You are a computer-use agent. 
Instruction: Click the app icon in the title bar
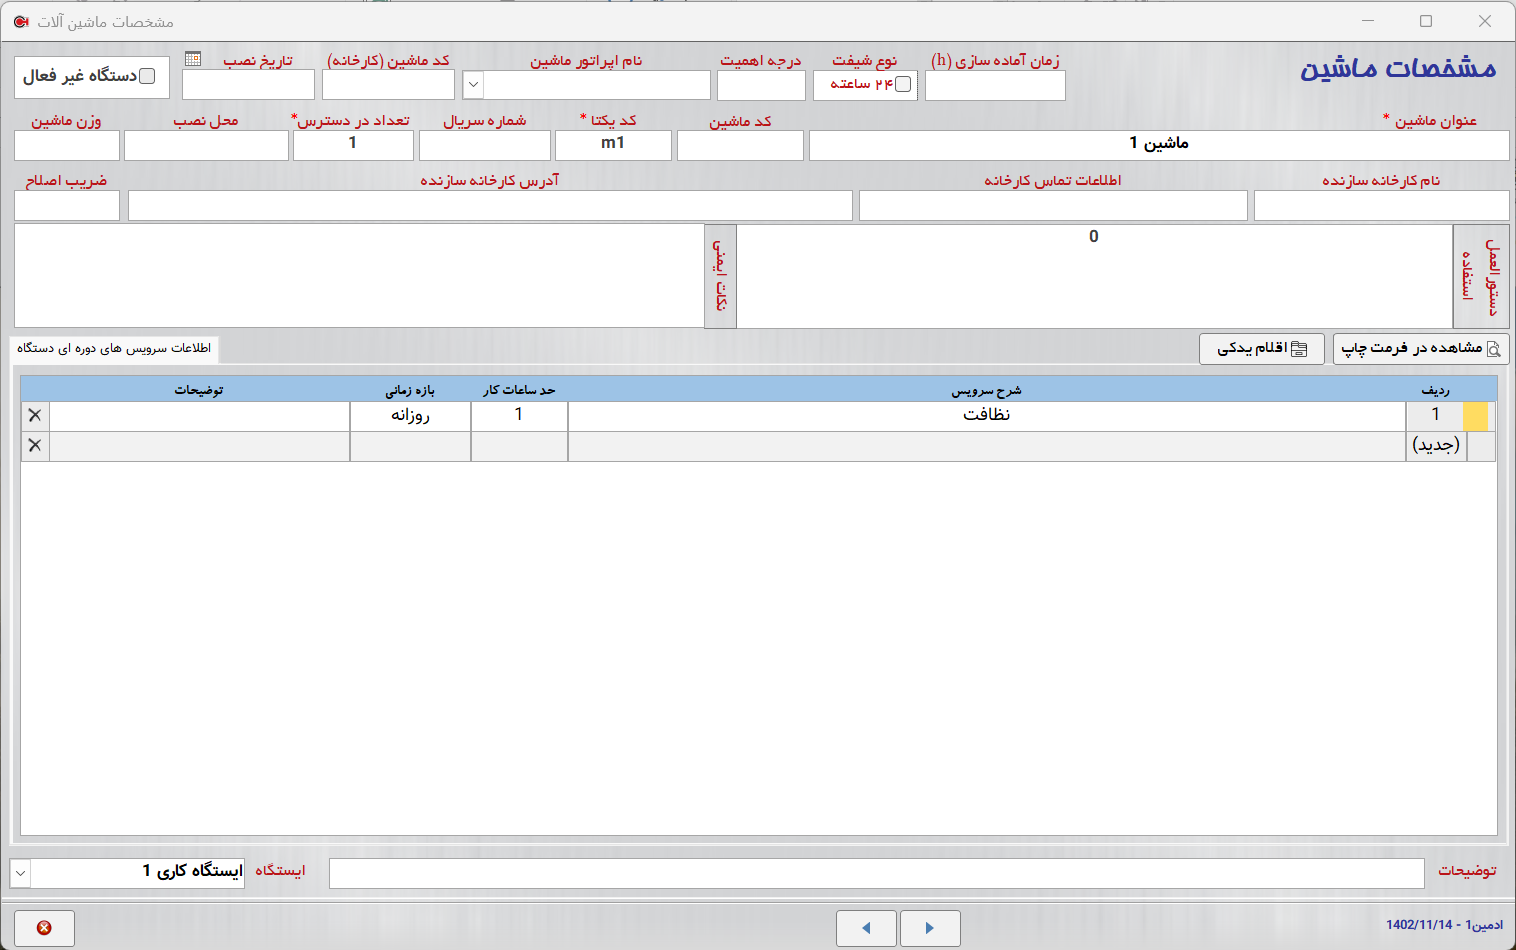pyautogui.click(x=21, y=21)
